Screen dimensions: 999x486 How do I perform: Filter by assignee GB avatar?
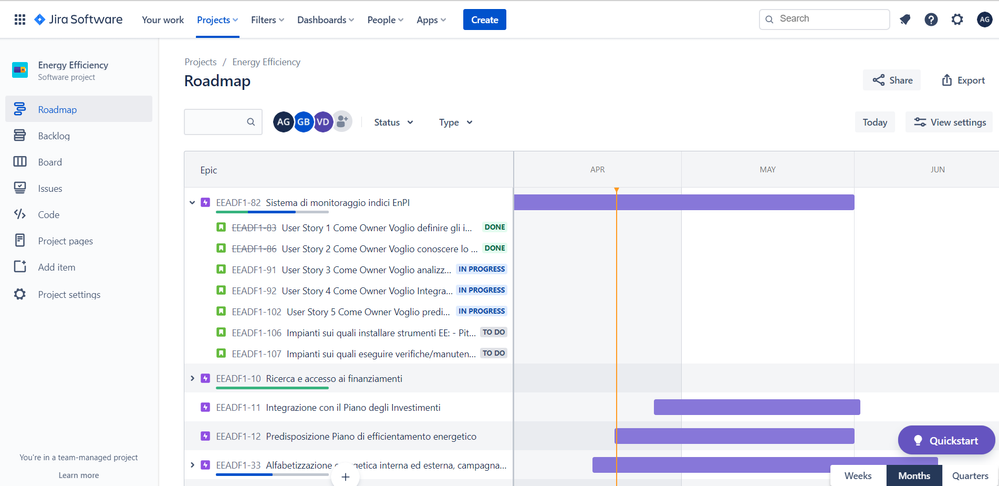303,122
